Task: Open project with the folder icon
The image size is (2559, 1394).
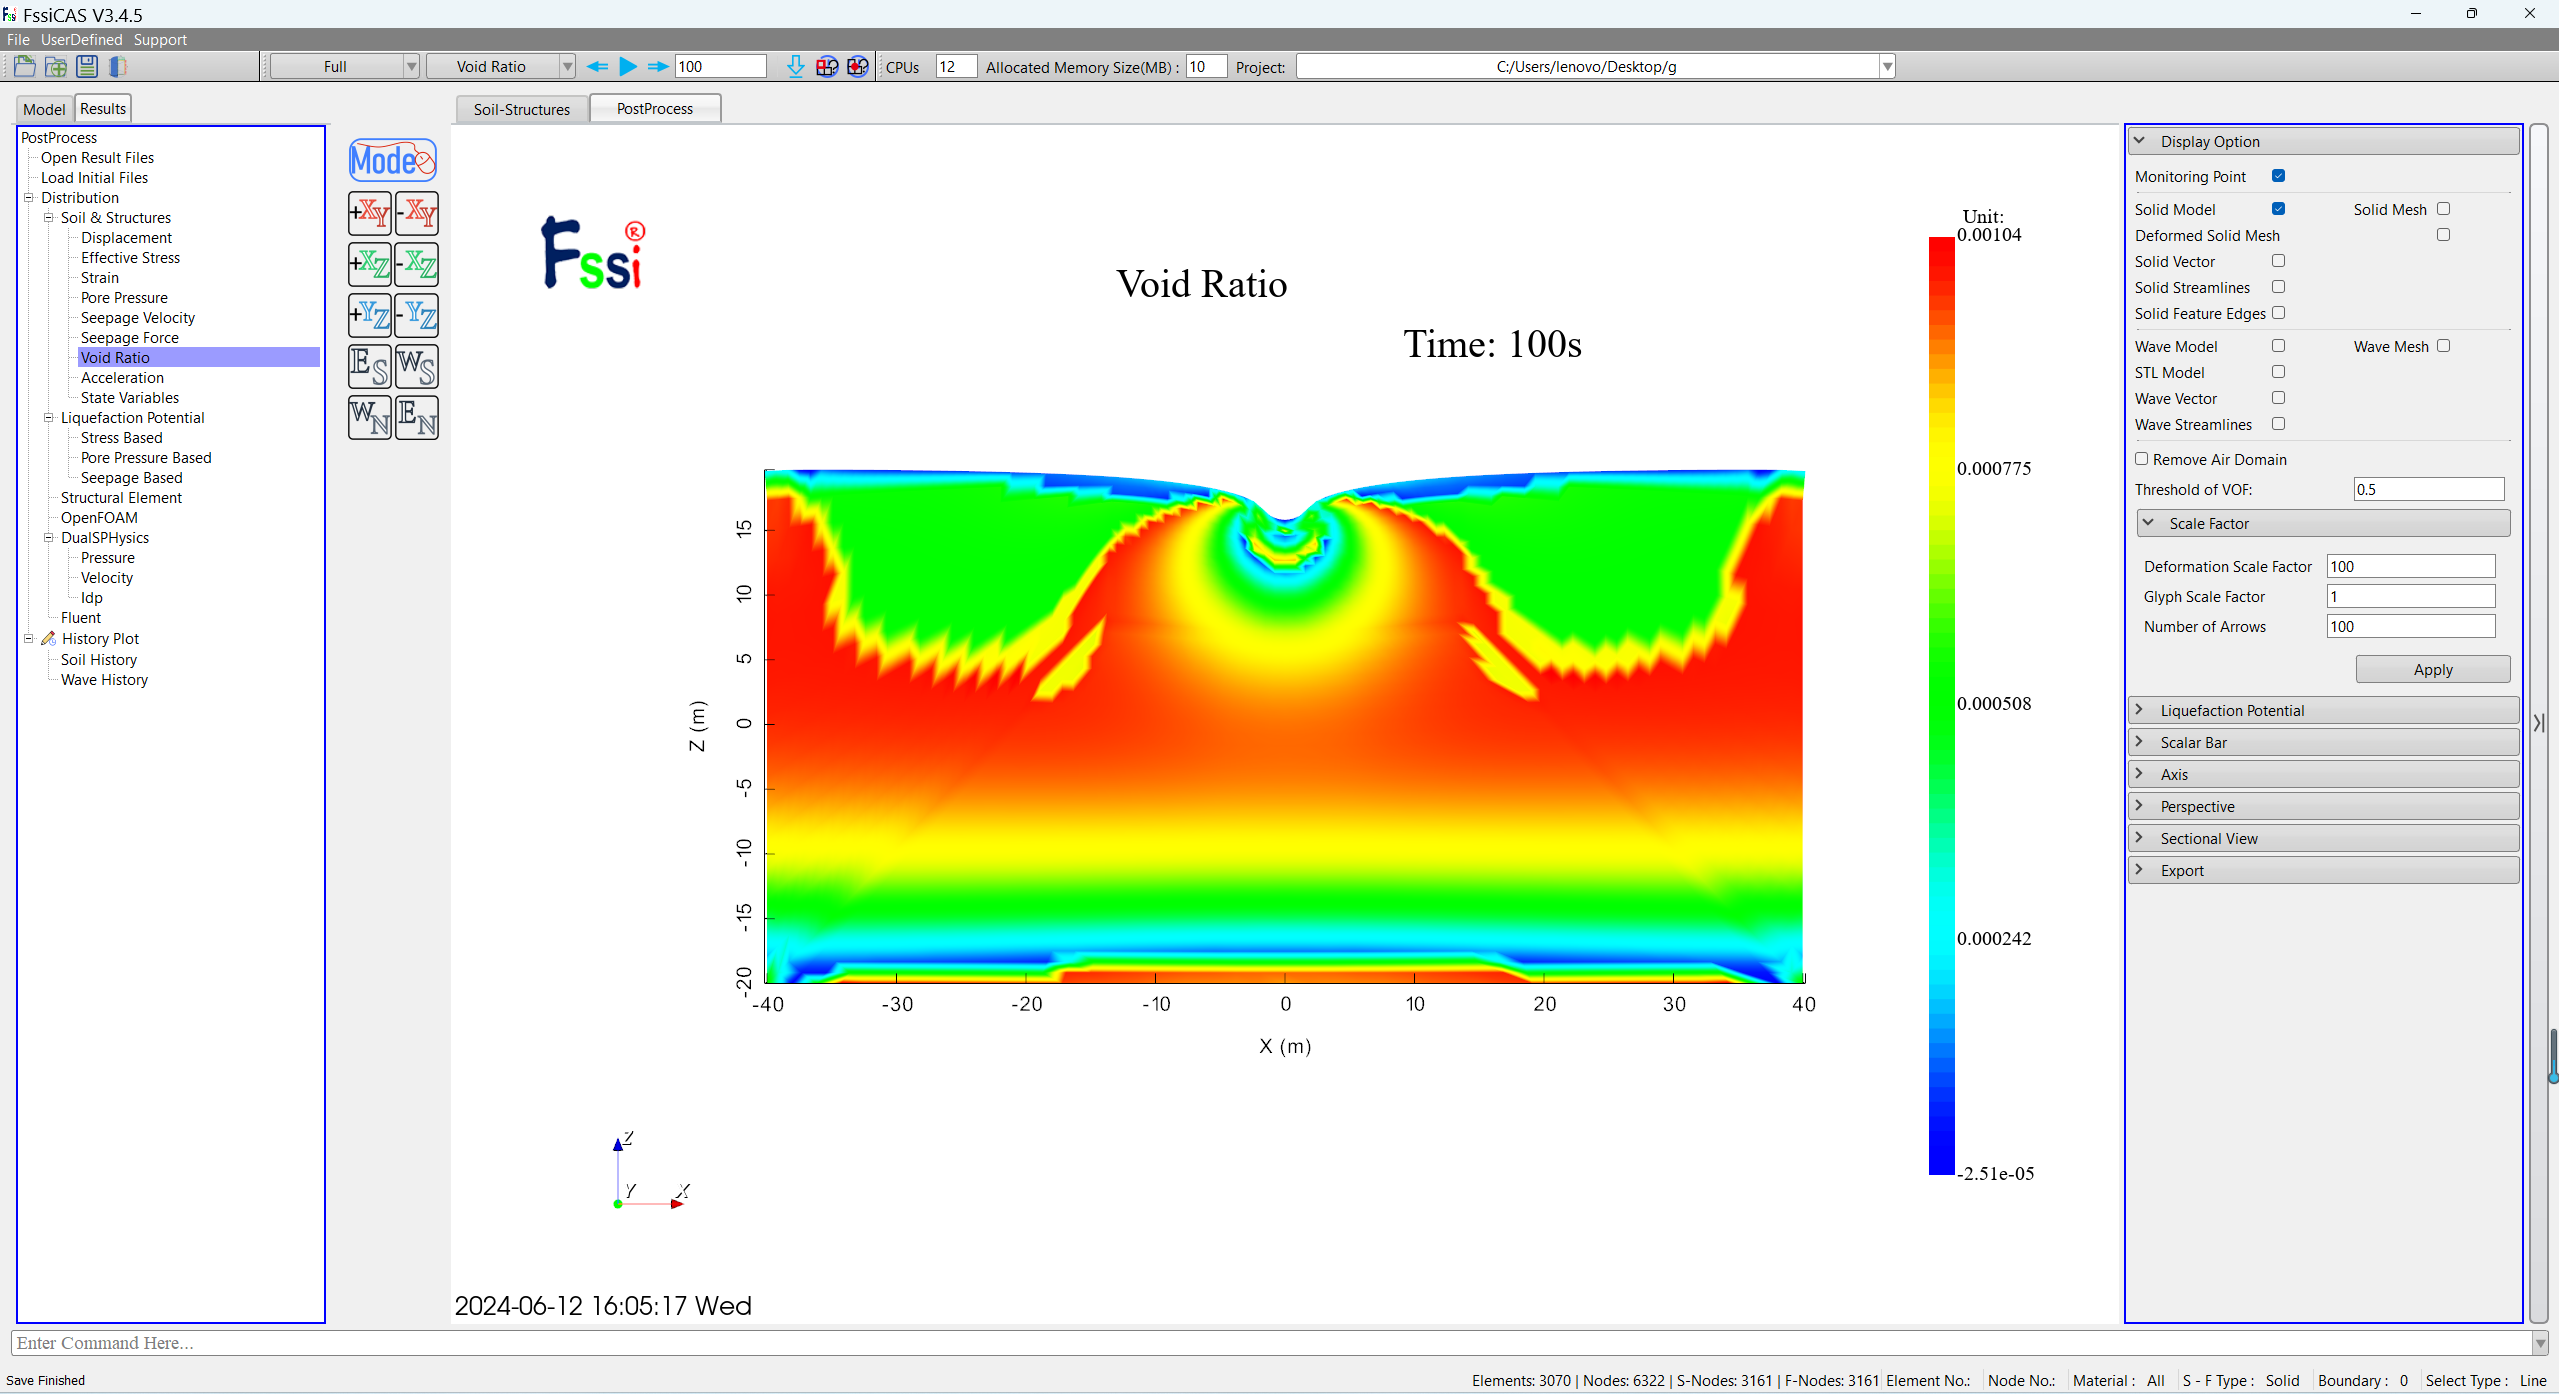Action: (24, 67)
